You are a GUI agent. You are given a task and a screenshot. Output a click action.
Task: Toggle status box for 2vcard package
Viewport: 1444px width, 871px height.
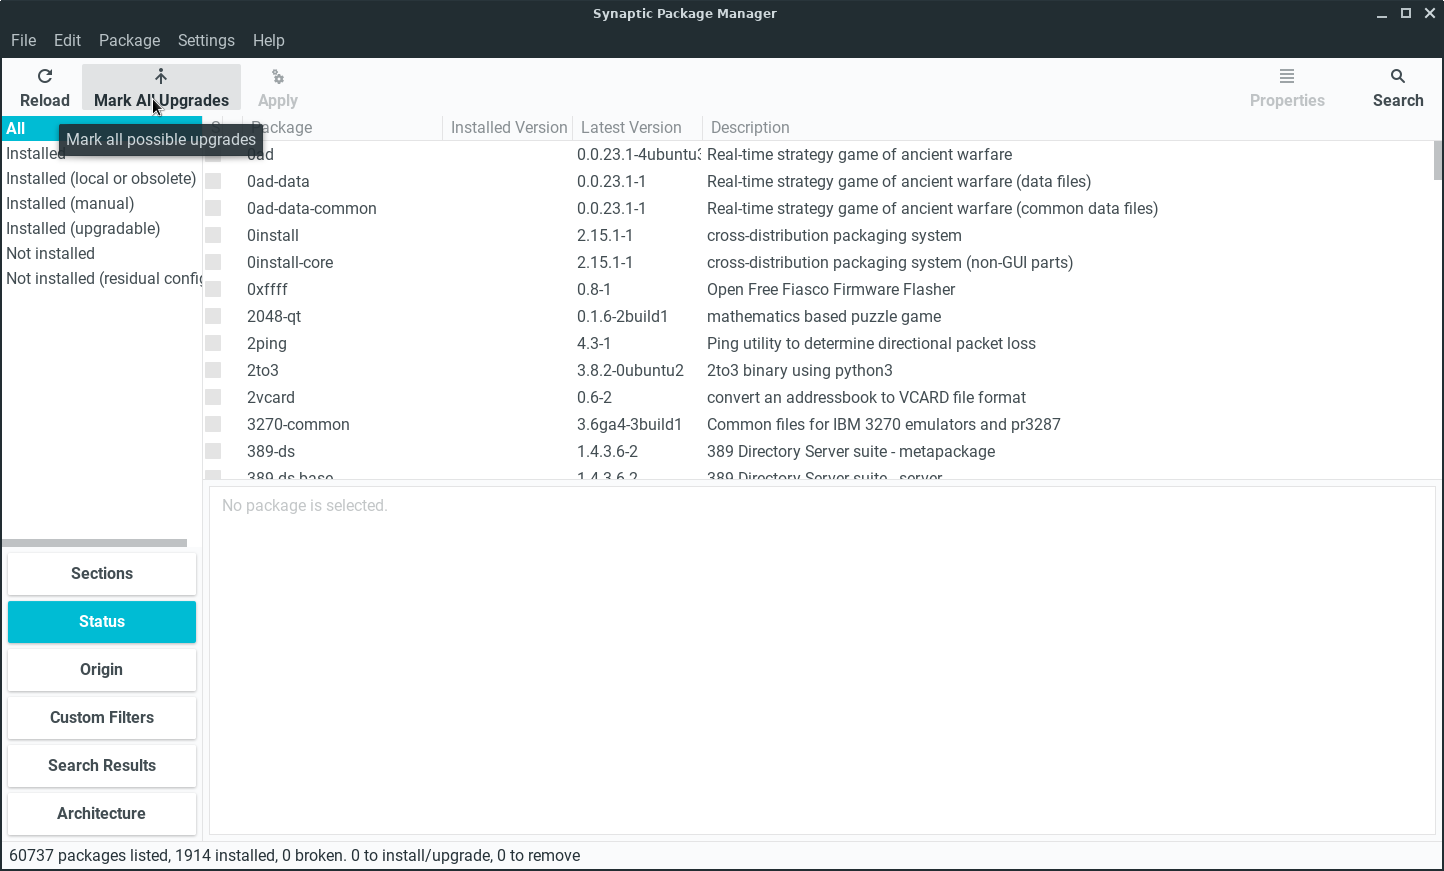pyautogui.click(x=213, y=397)
